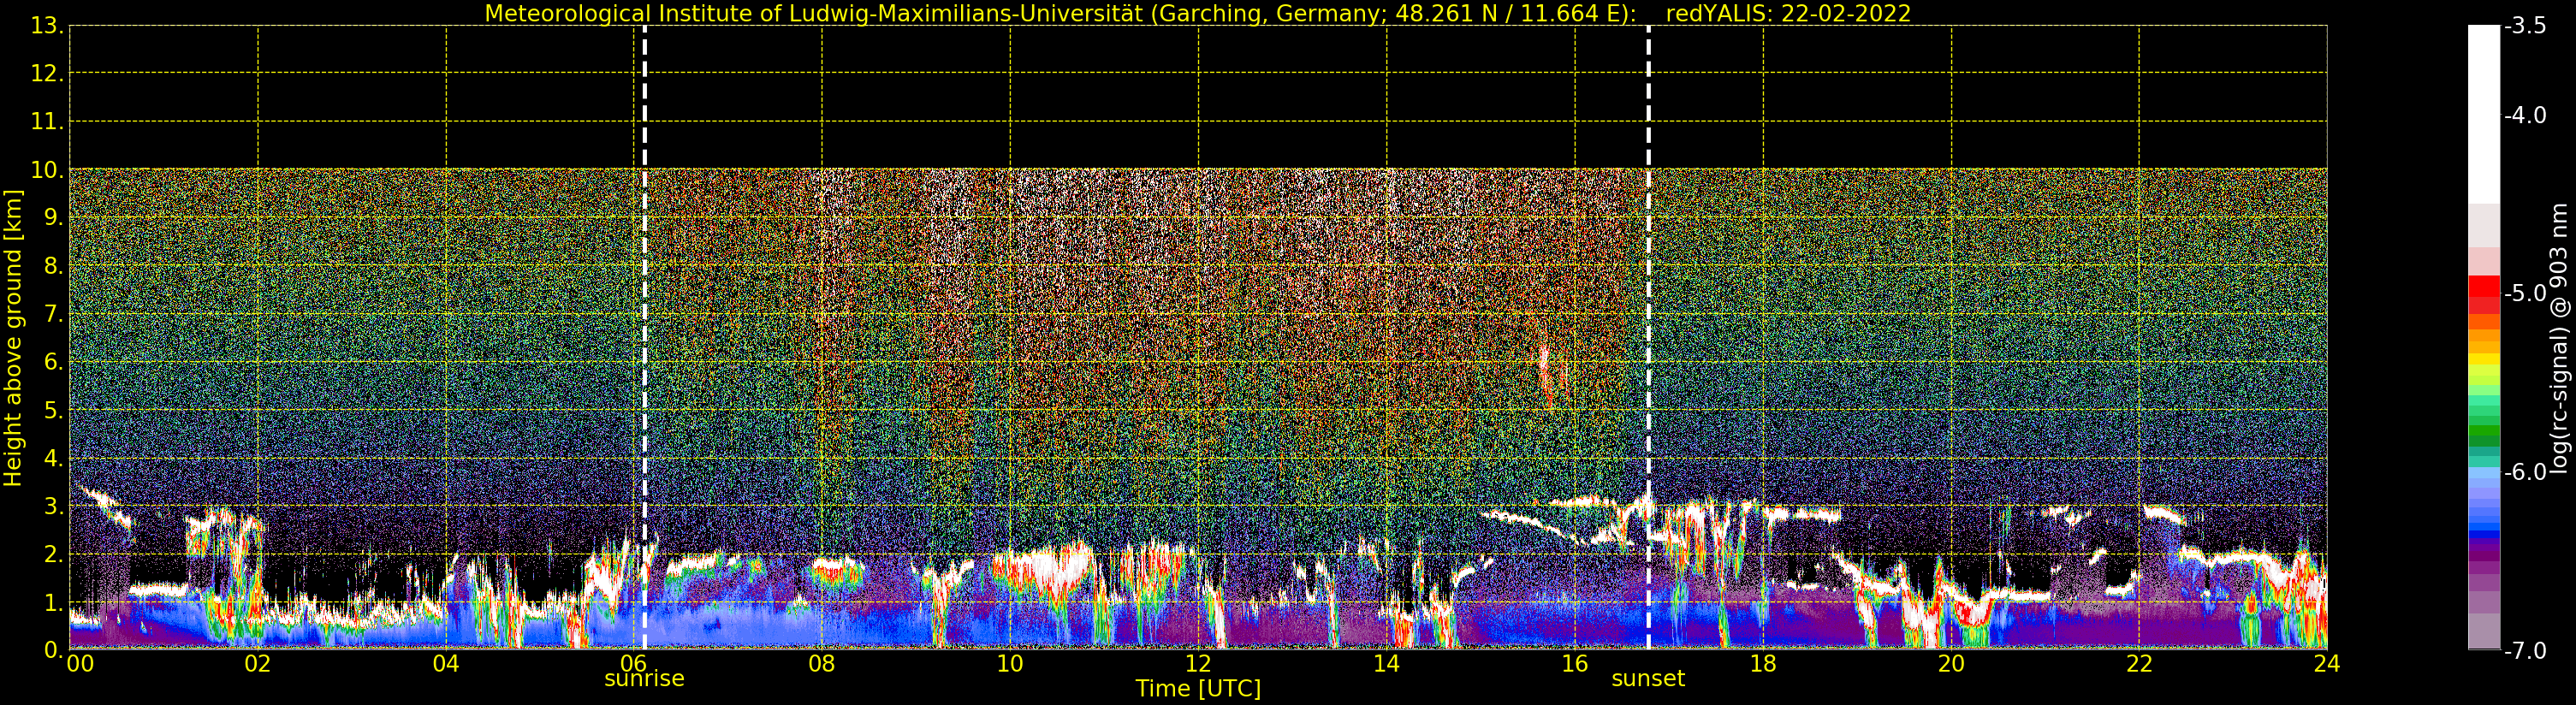Click the 'sunrise' label below the axis

coord(644,679)
